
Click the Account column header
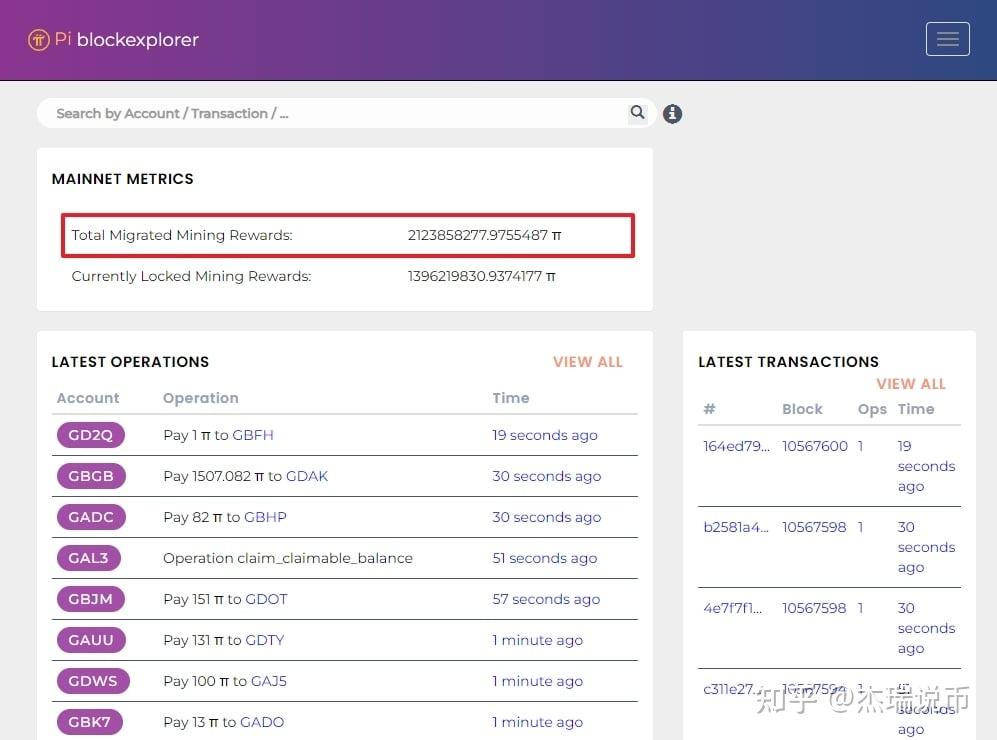click(88, 398)
